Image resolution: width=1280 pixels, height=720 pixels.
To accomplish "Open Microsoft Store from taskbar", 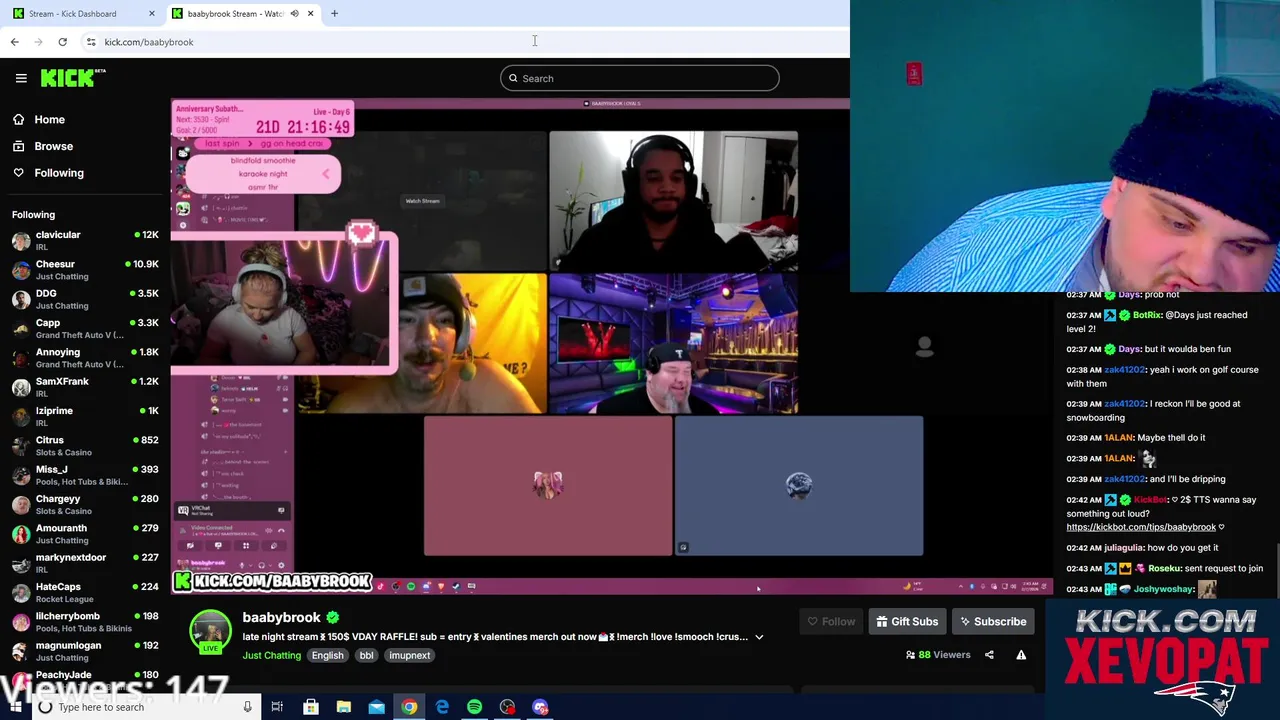I will tap(311, 707).
